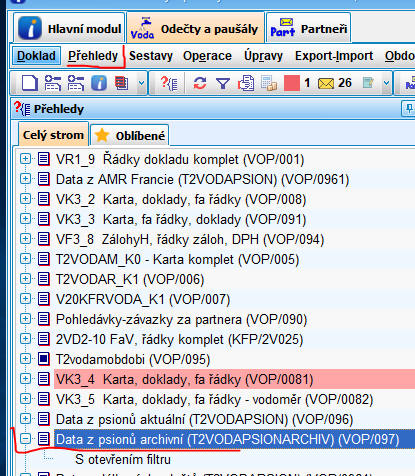Select Data z AMR Francie (VOP/0961)
Screen dimensions: 415x476
[202, 179]
